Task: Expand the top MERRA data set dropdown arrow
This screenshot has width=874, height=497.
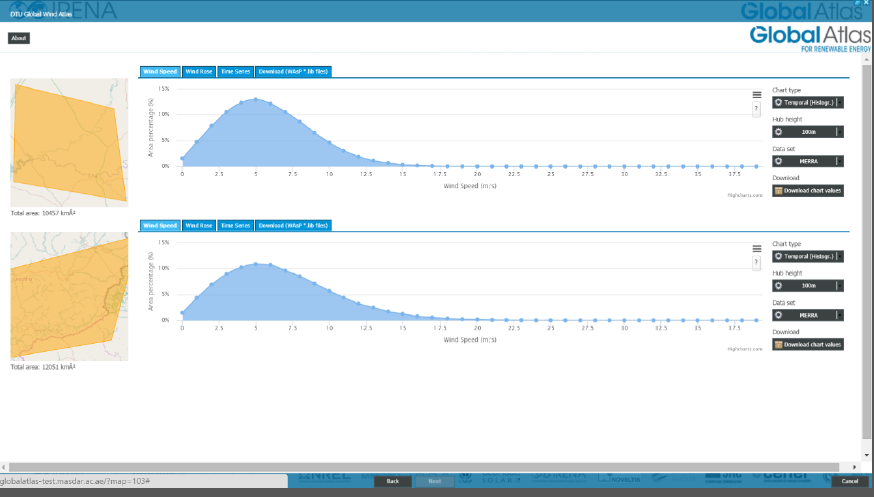Action: click(837, 160)
